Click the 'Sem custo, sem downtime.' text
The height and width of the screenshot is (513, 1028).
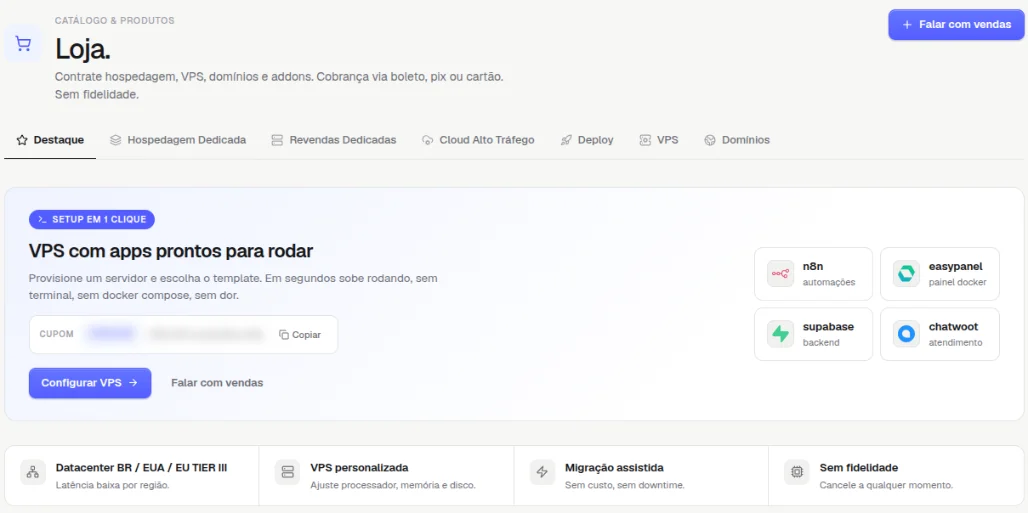pyautogui.click(x=624, y=485)
